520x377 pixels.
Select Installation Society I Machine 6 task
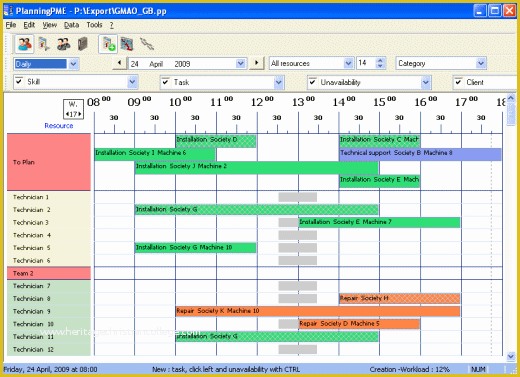coord(155,154)
